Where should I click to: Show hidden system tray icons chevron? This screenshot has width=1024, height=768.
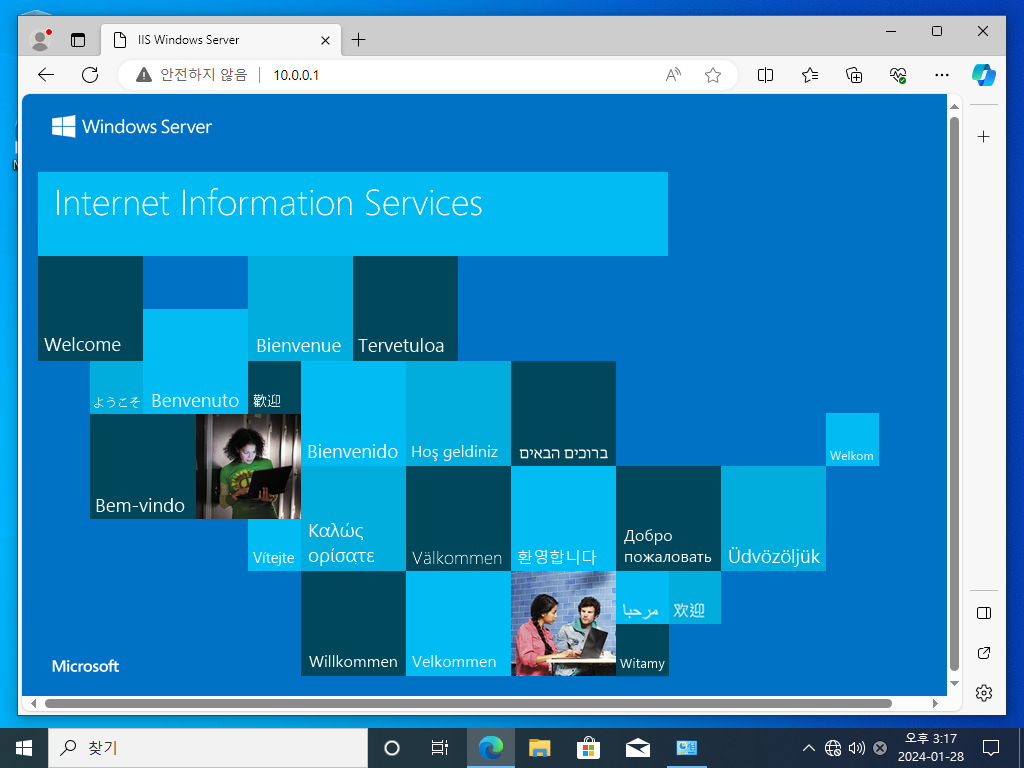pyautogui.click(x=808, y=748)
